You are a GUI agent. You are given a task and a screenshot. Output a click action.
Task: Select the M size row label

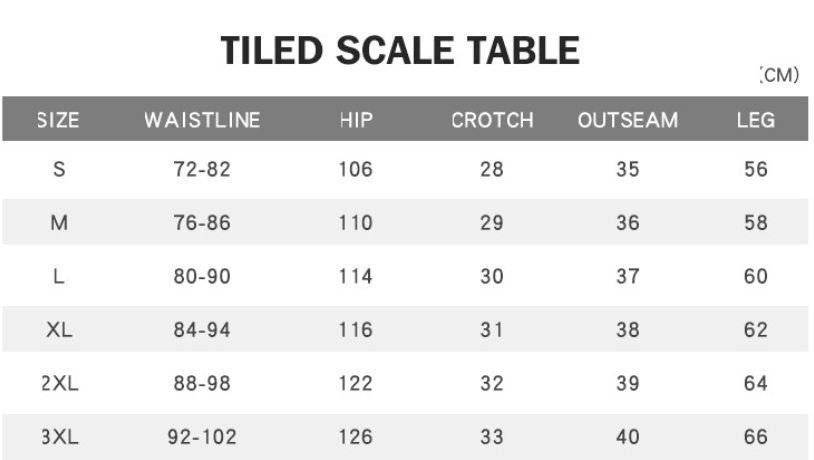(59, 223)
